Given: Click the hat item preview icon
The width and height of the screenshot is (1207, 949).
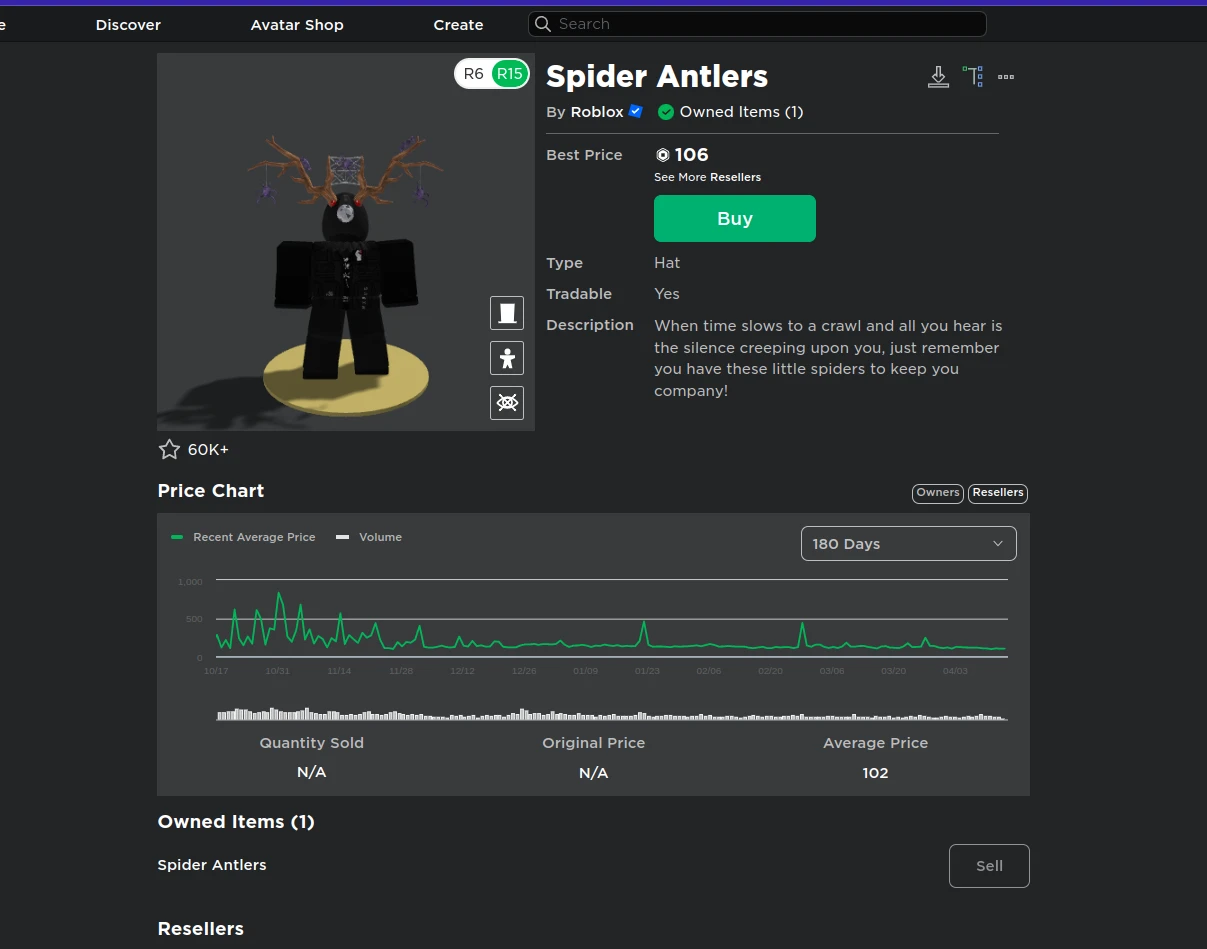Looking at the screenshot, I should coord(507,313).
